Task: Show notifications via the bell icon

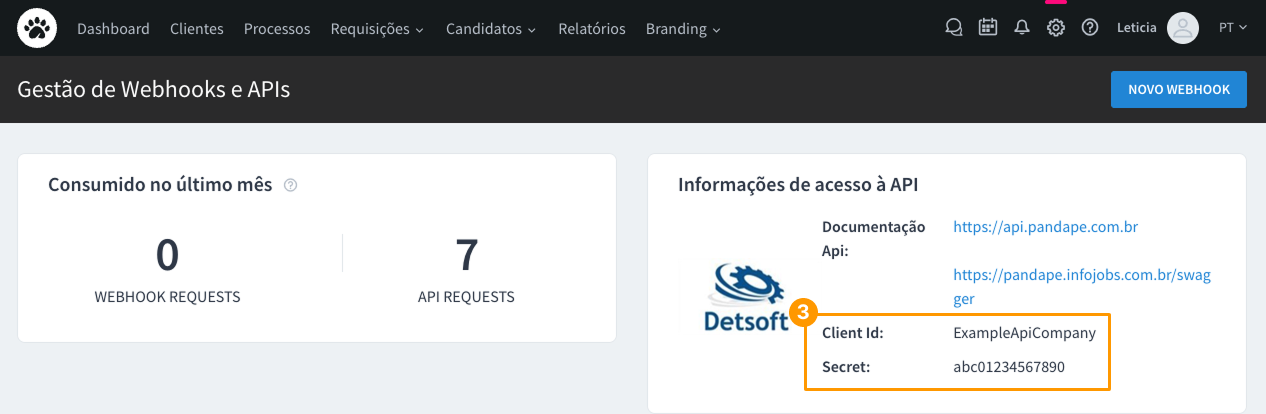Action: (1022, 28)
